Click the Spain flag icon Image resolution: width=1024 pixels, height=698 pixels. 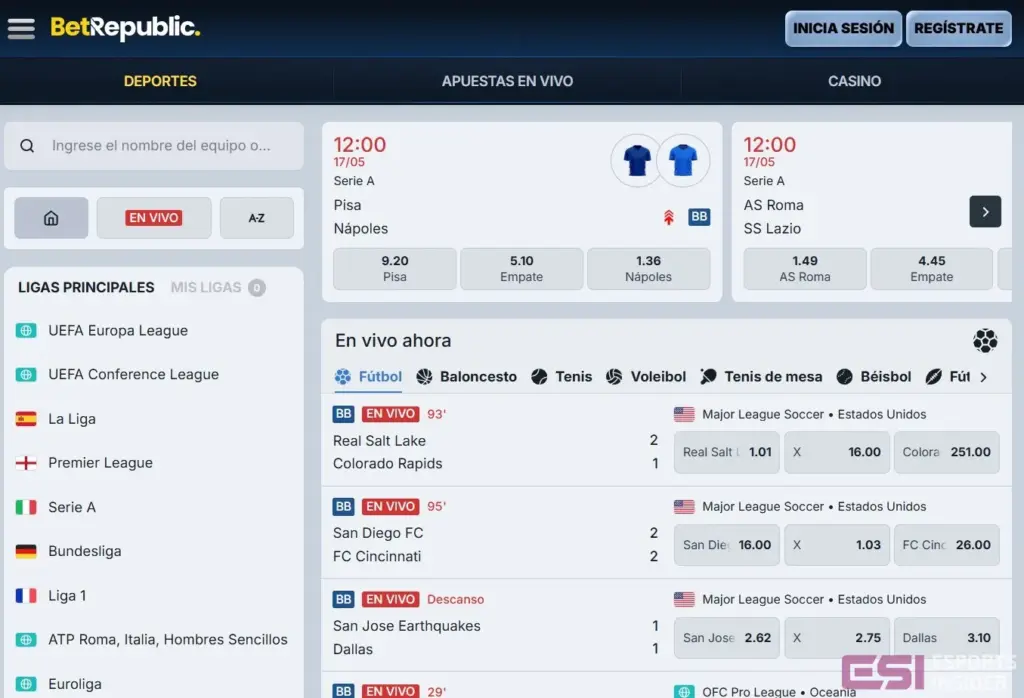26,419
